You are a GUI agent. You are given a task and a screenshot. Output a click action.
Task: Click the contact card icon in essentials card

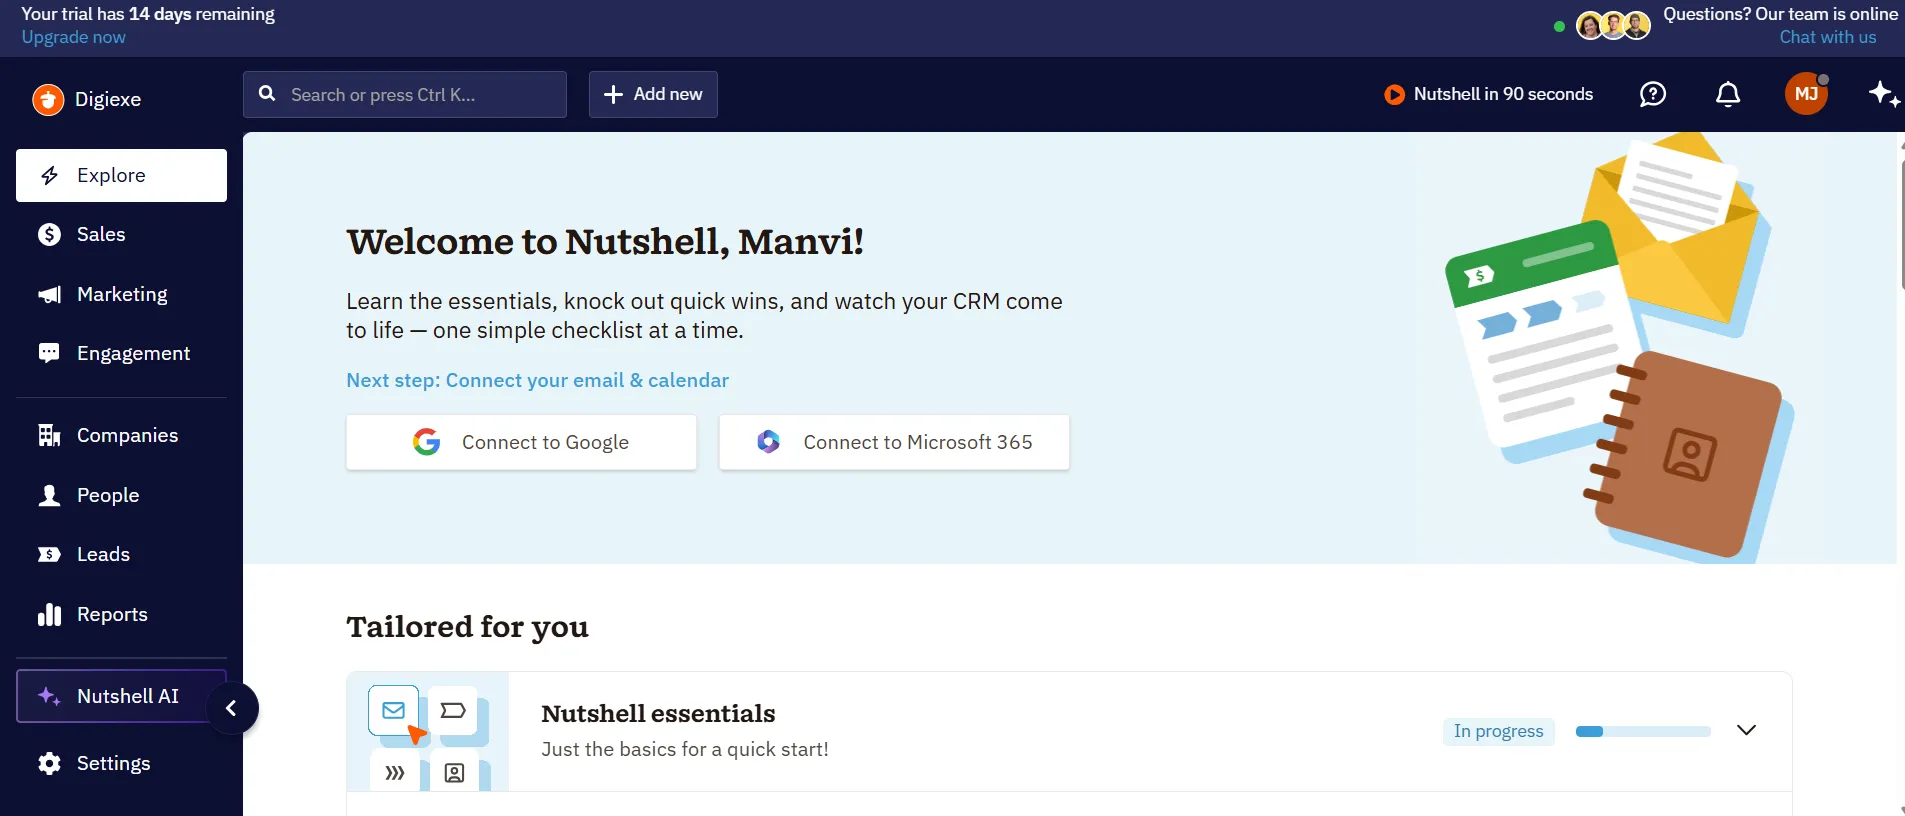(454, 772)
